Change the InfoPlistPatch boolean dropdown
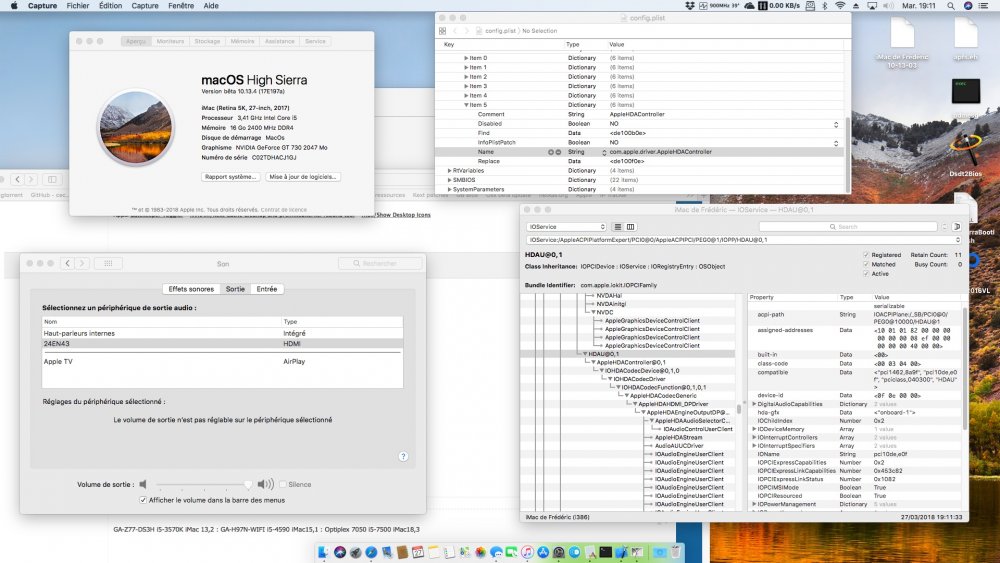Screen dimensions: 1000x563 click(x=835, y=143)
